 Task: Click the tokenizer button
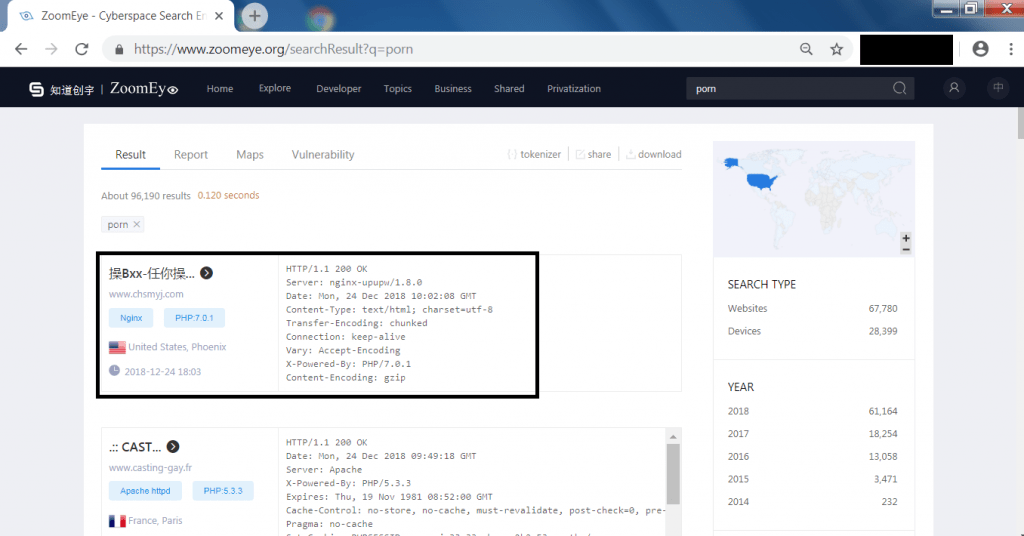(534, 154)
